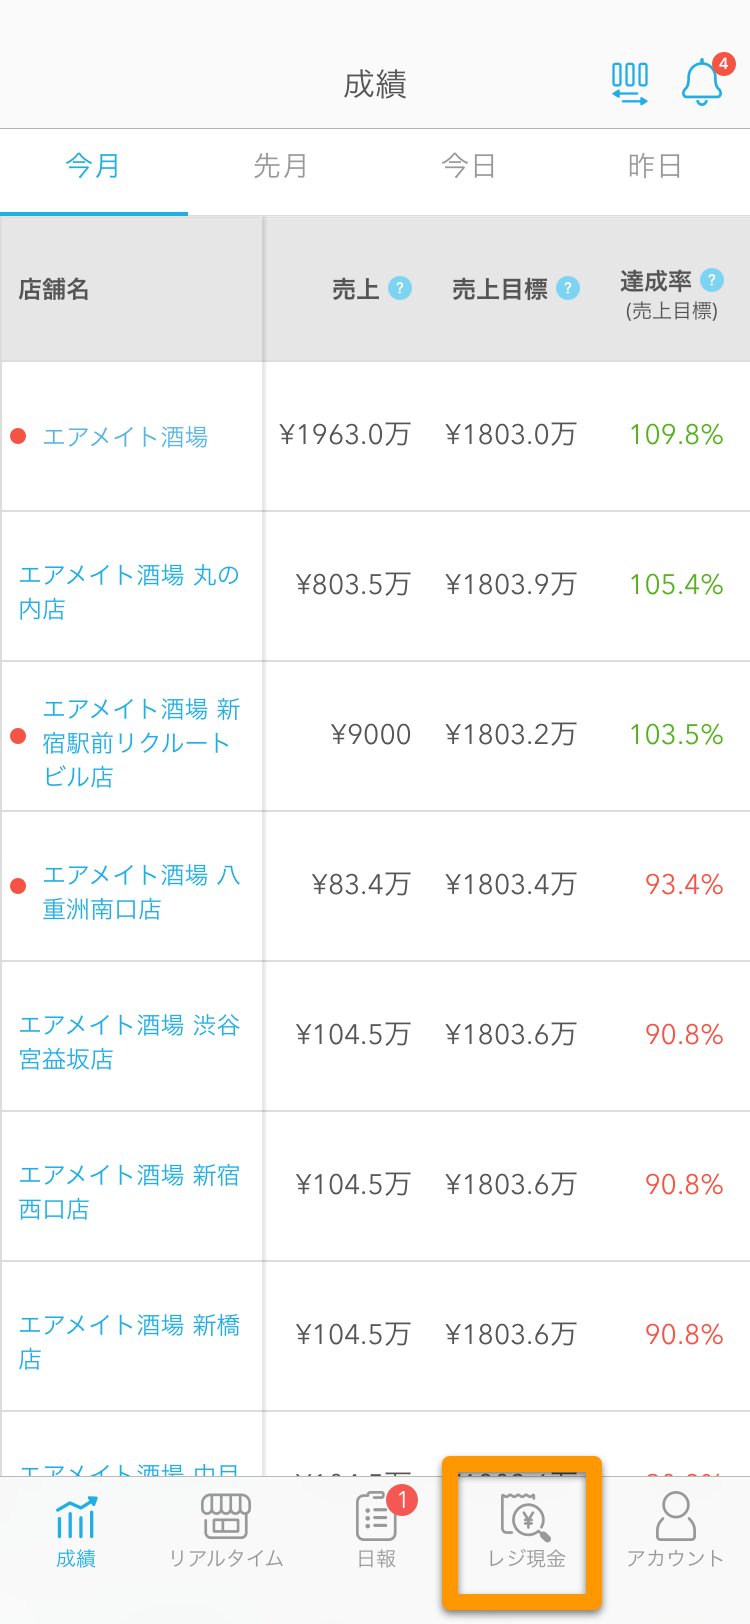Image resolution: width=750 pixels, height=1624 pixels.
Task: Switch to the 先月 tab
Action: 281,166
